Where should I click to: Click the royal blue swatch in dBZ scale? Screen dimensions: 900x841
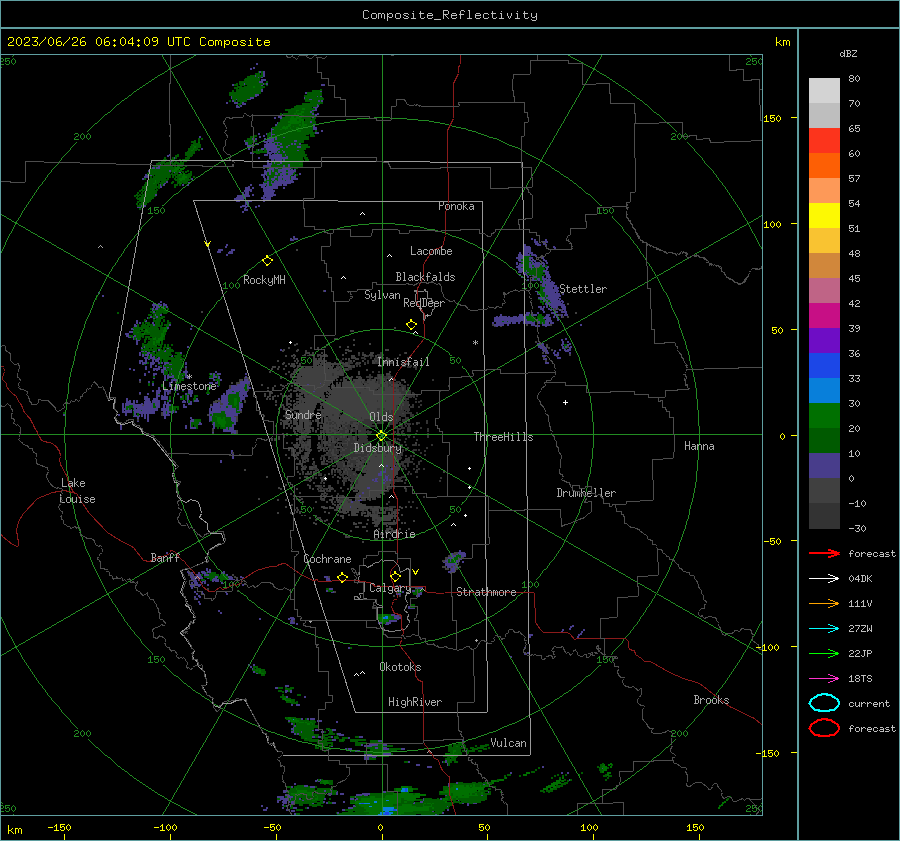pos(824,366)
